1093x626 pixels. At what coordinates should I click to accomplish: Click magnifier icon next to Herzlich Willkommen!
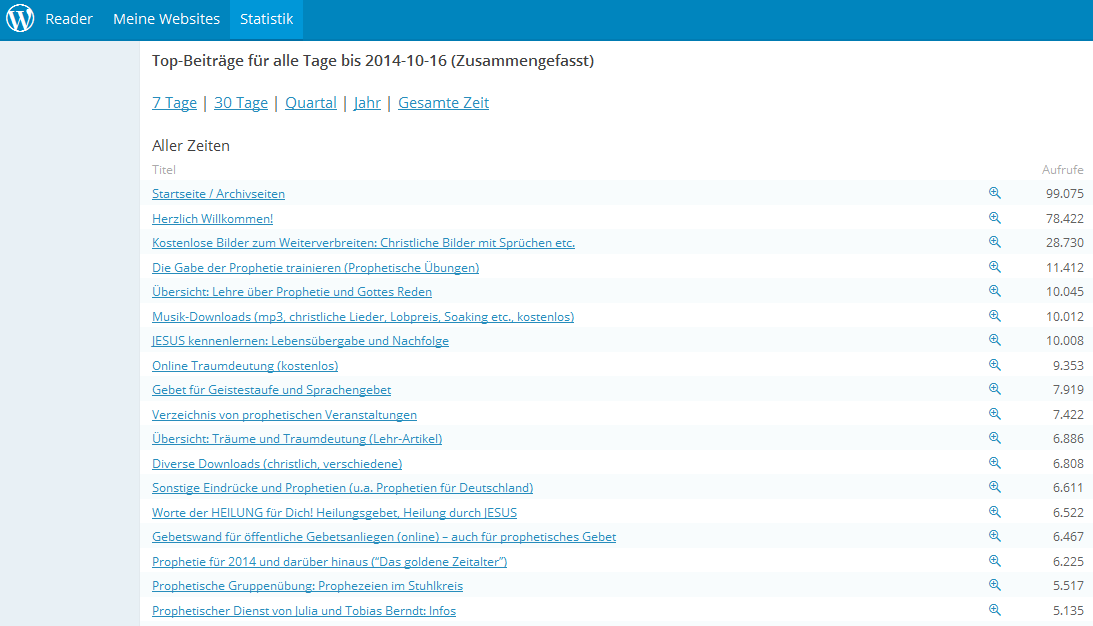(995, 218)
